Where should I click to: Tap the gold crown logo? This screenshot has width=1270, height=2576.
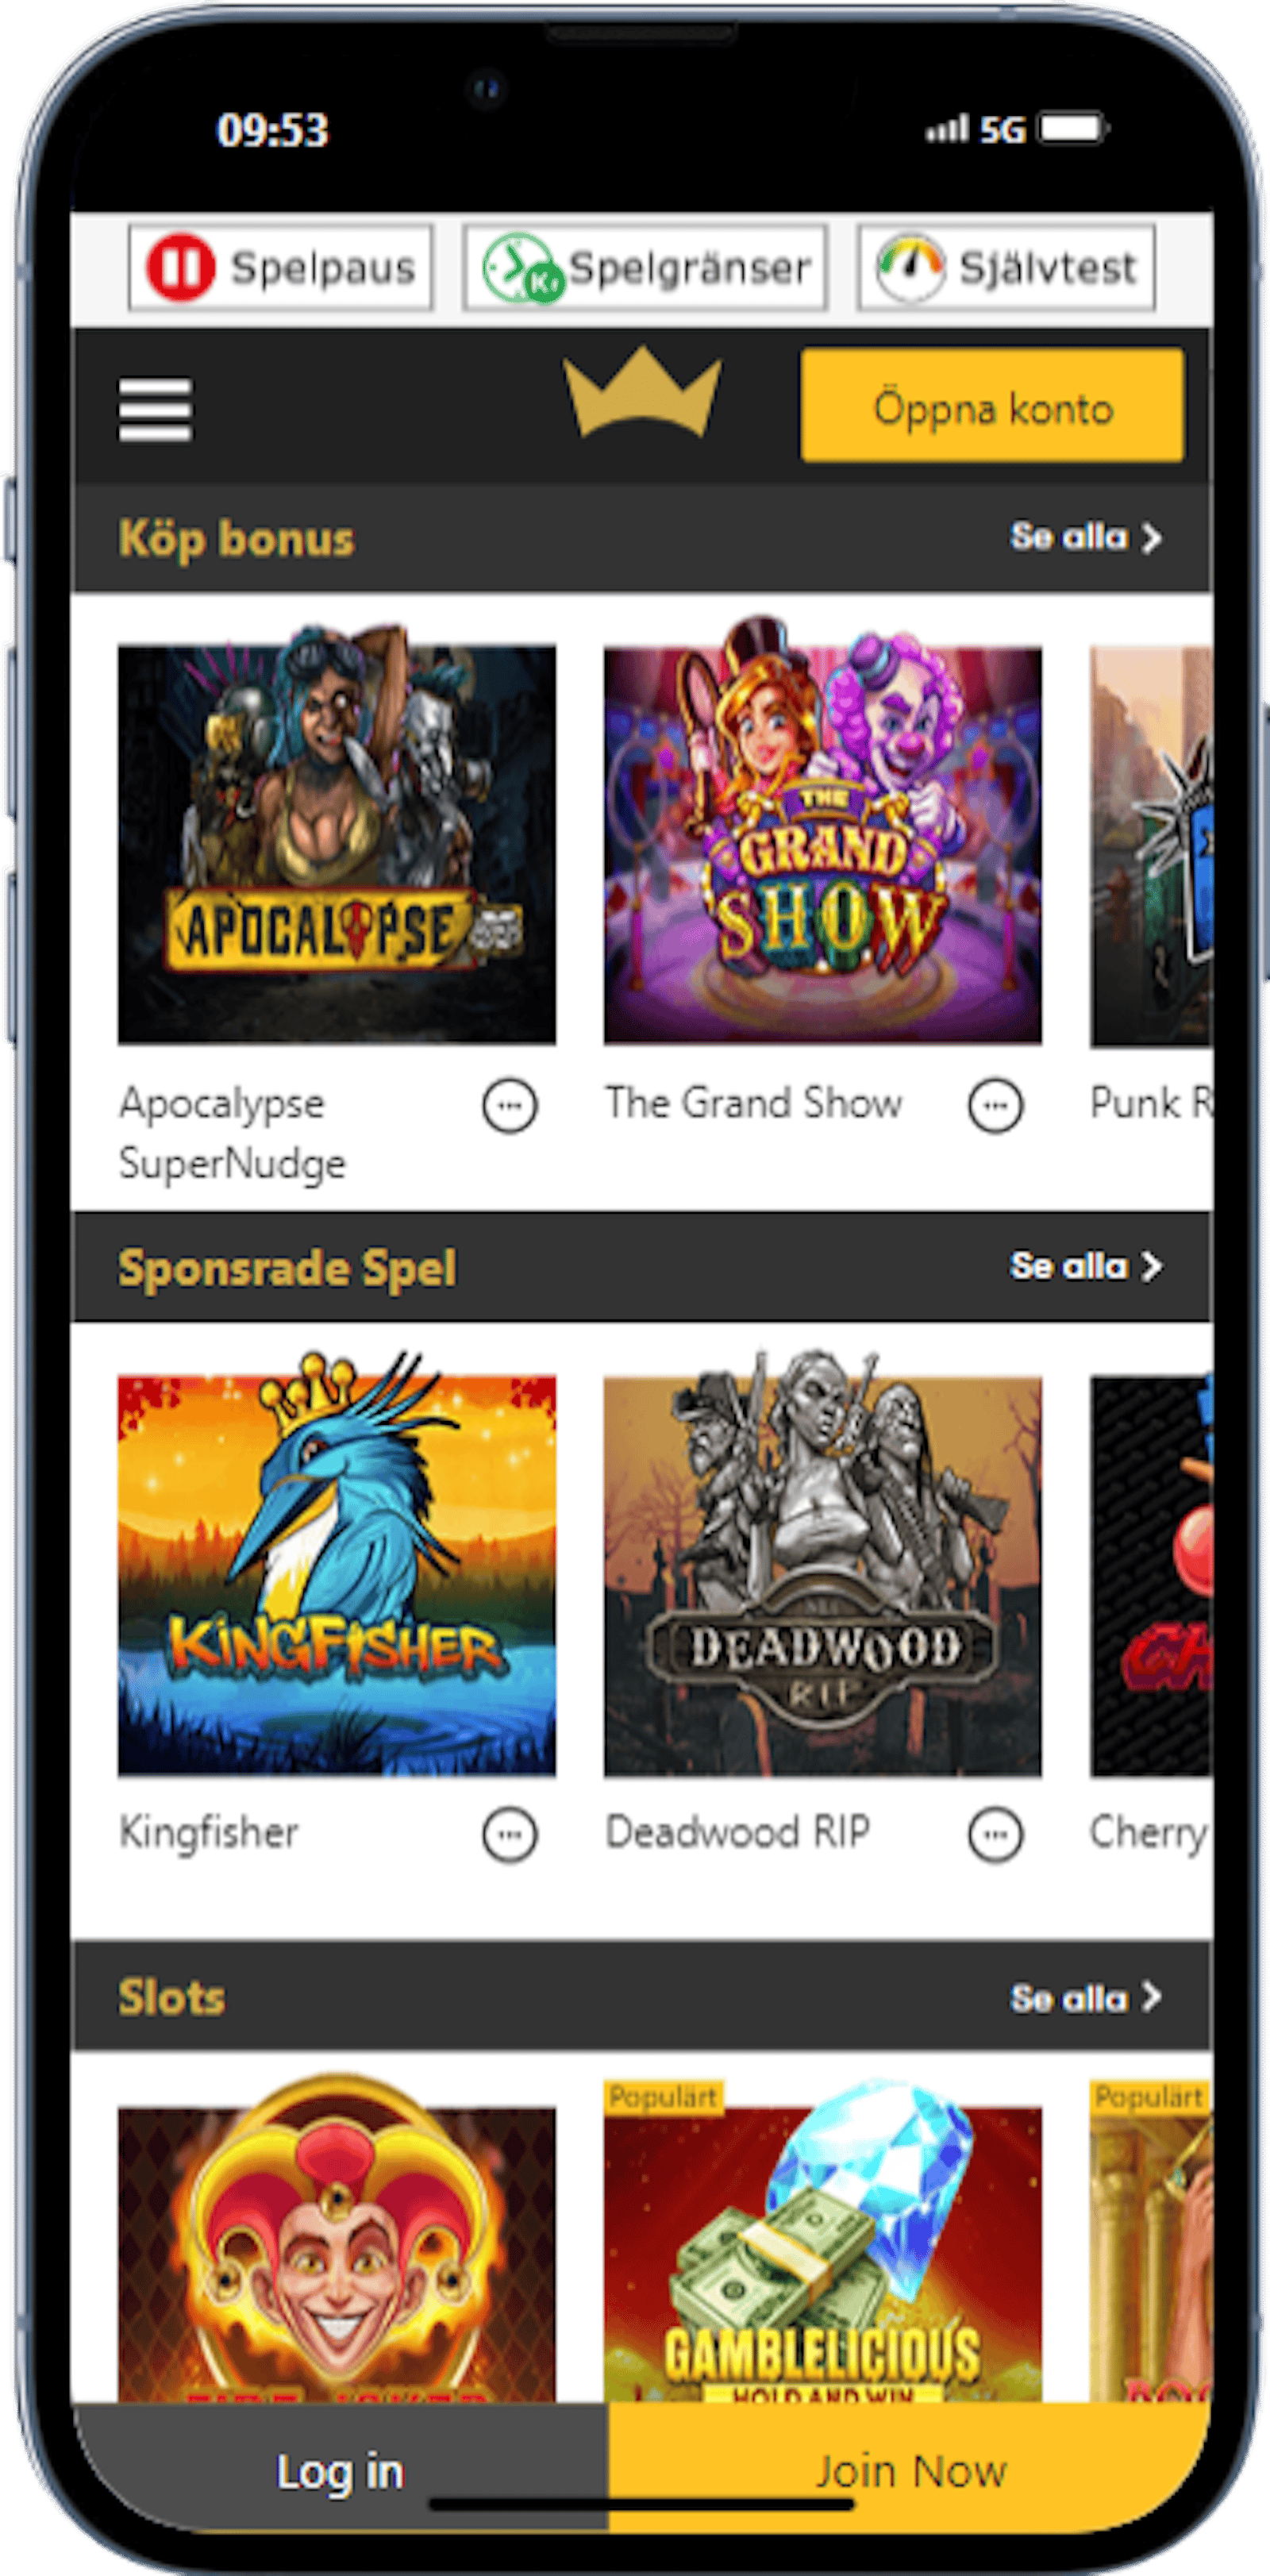pyautogui.click(x=641, y=392)
